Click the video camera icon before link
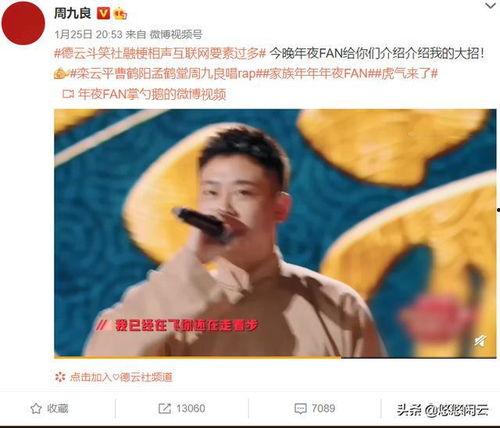Screen dimensions: 500x428 tap(68, 94)
